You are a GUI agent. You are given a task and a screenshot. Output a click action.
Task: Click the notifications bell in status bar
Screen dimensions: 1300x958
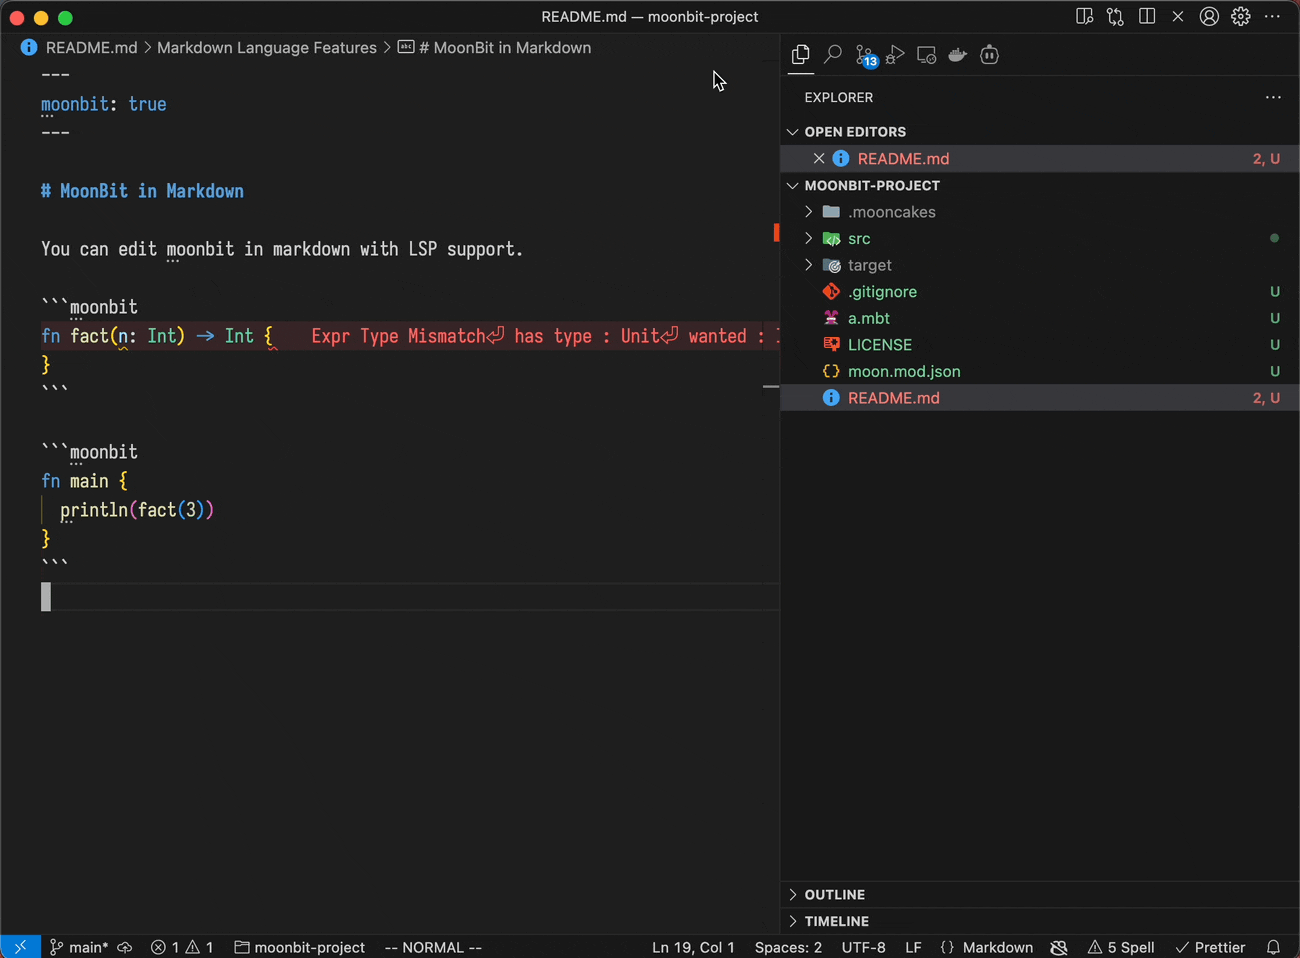(x=1273, y=947)
